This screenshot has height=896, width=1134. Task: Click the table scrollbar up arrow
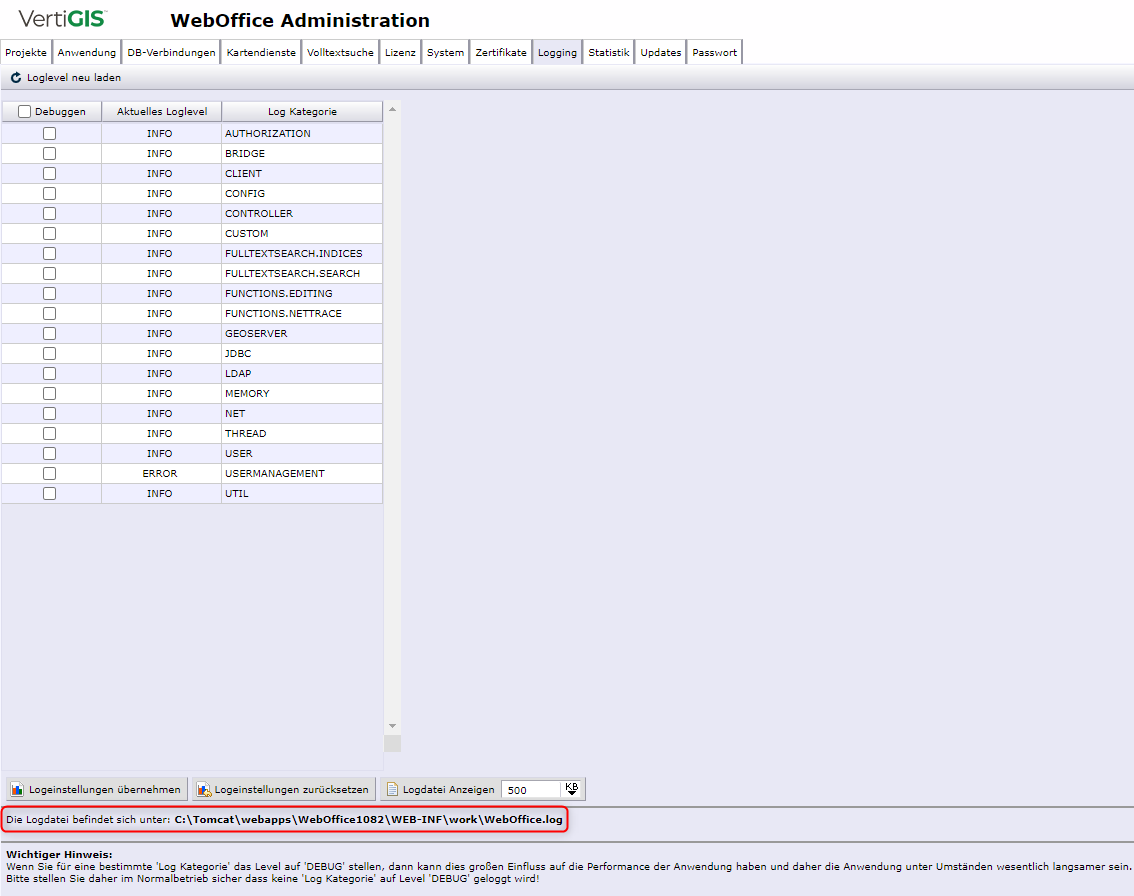coord(392,109)
